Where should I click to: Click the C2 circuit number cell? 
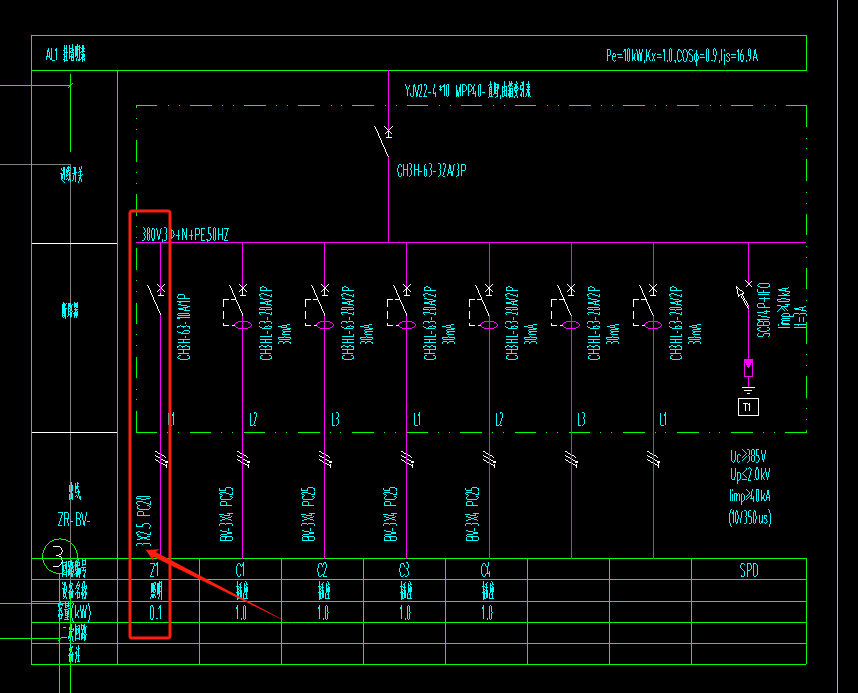(x=322, y=570)
